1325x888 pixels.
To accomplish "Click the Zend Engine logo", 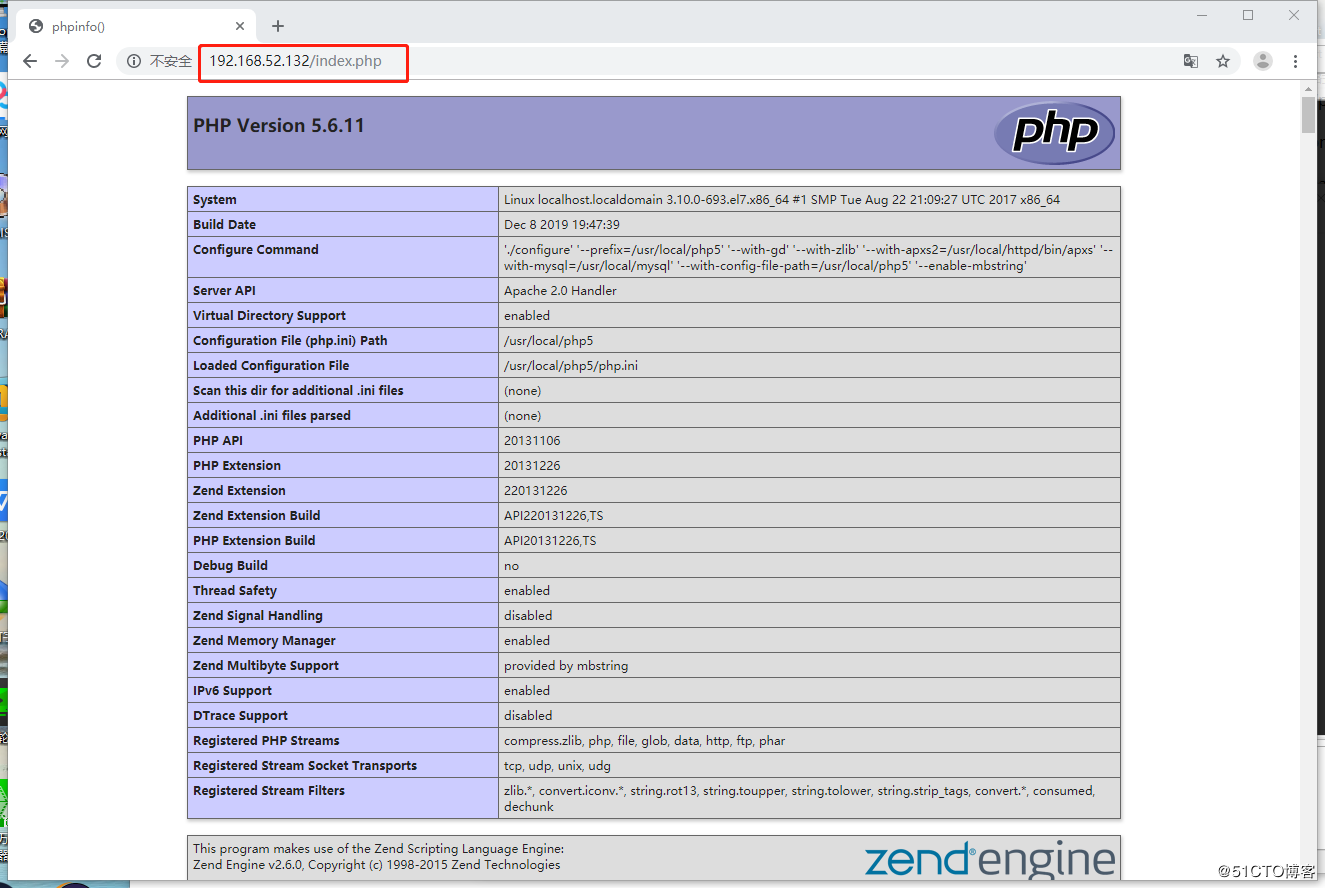I will coord(989,859).
